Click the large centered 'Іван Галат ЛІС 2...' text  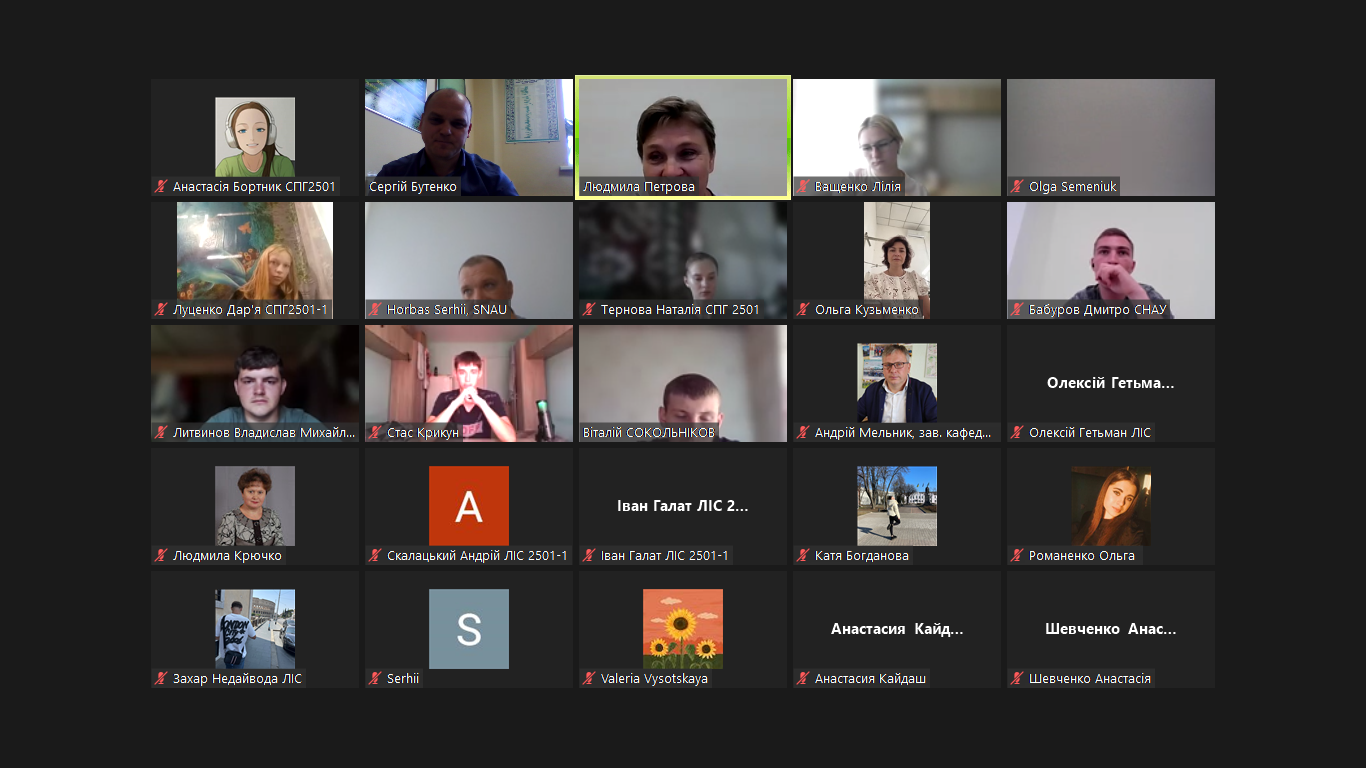[x=683, y=506]
